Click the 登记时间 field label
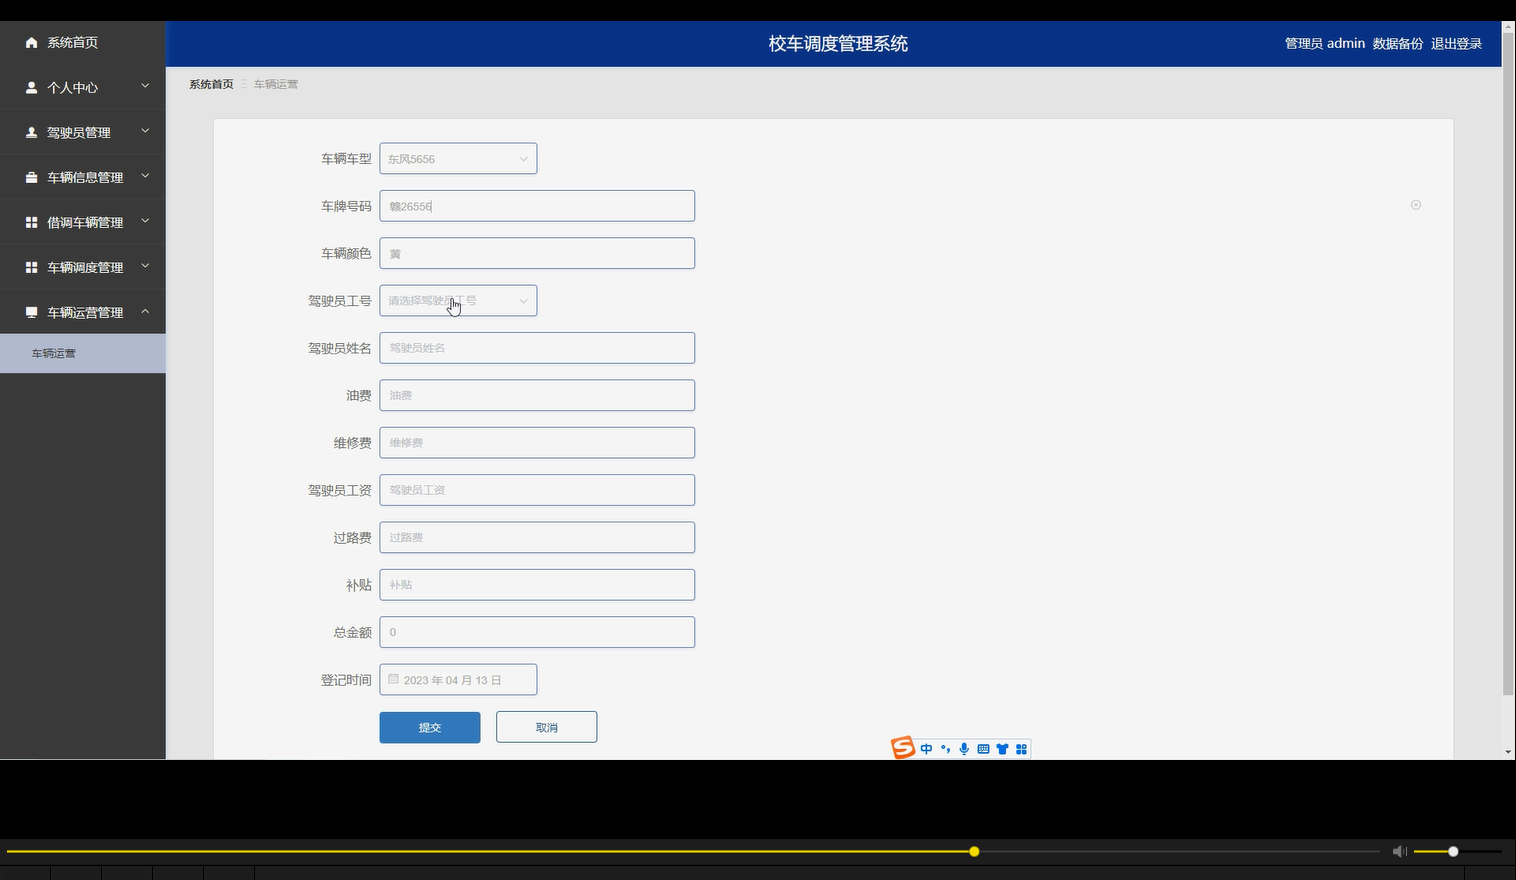 346,680
